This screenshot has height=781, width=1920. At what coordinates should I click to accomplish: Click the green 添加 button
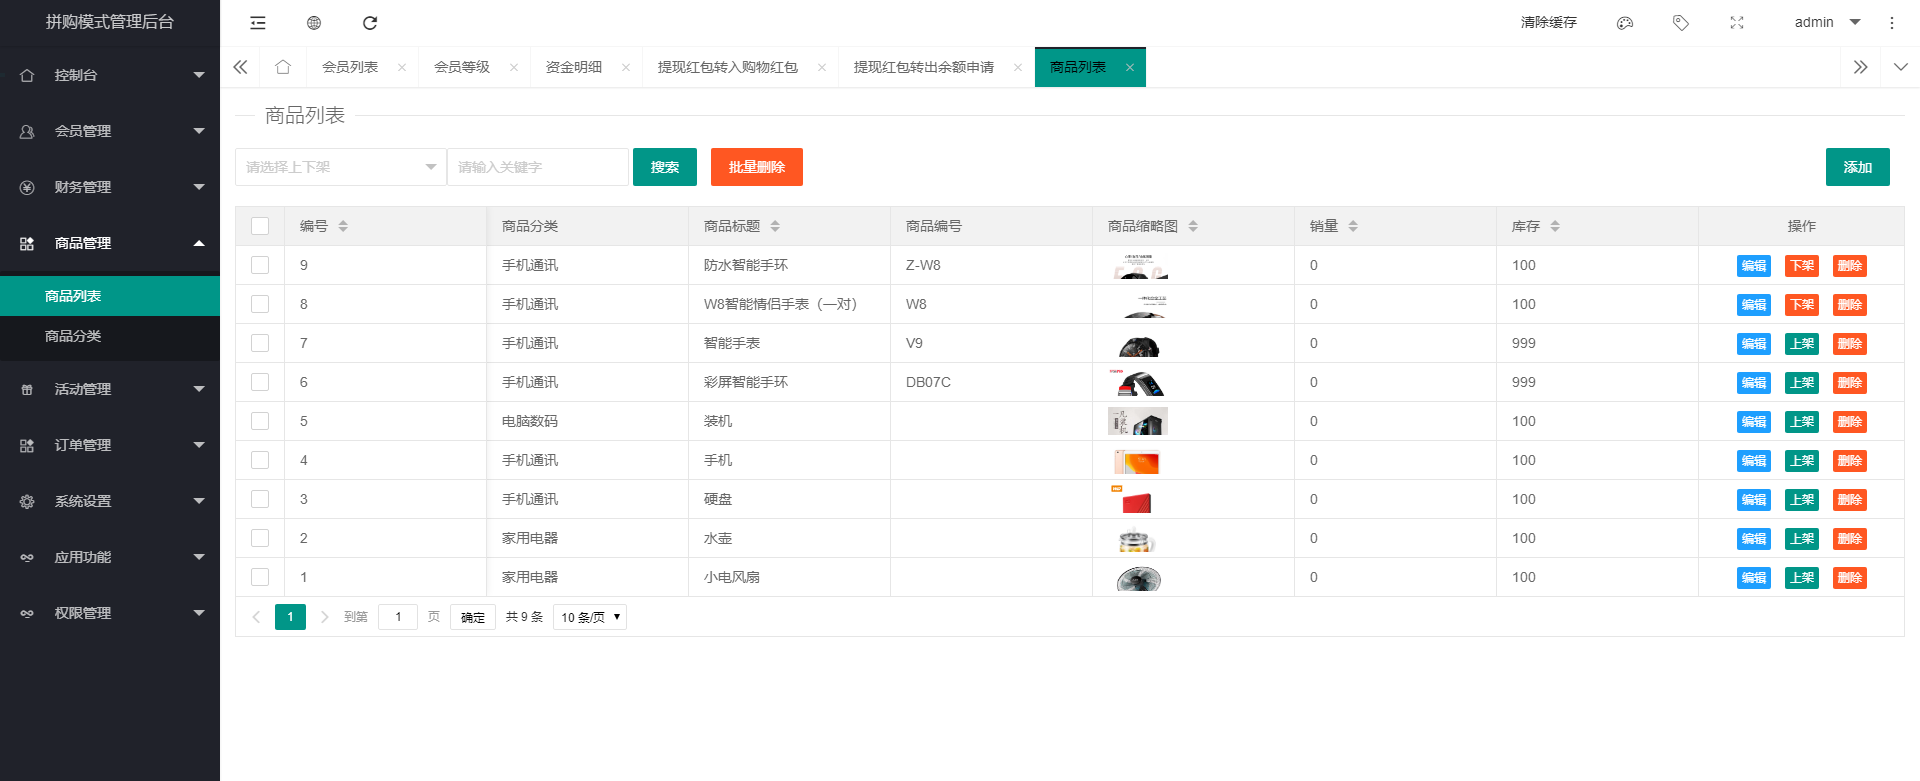point(1857,167)
